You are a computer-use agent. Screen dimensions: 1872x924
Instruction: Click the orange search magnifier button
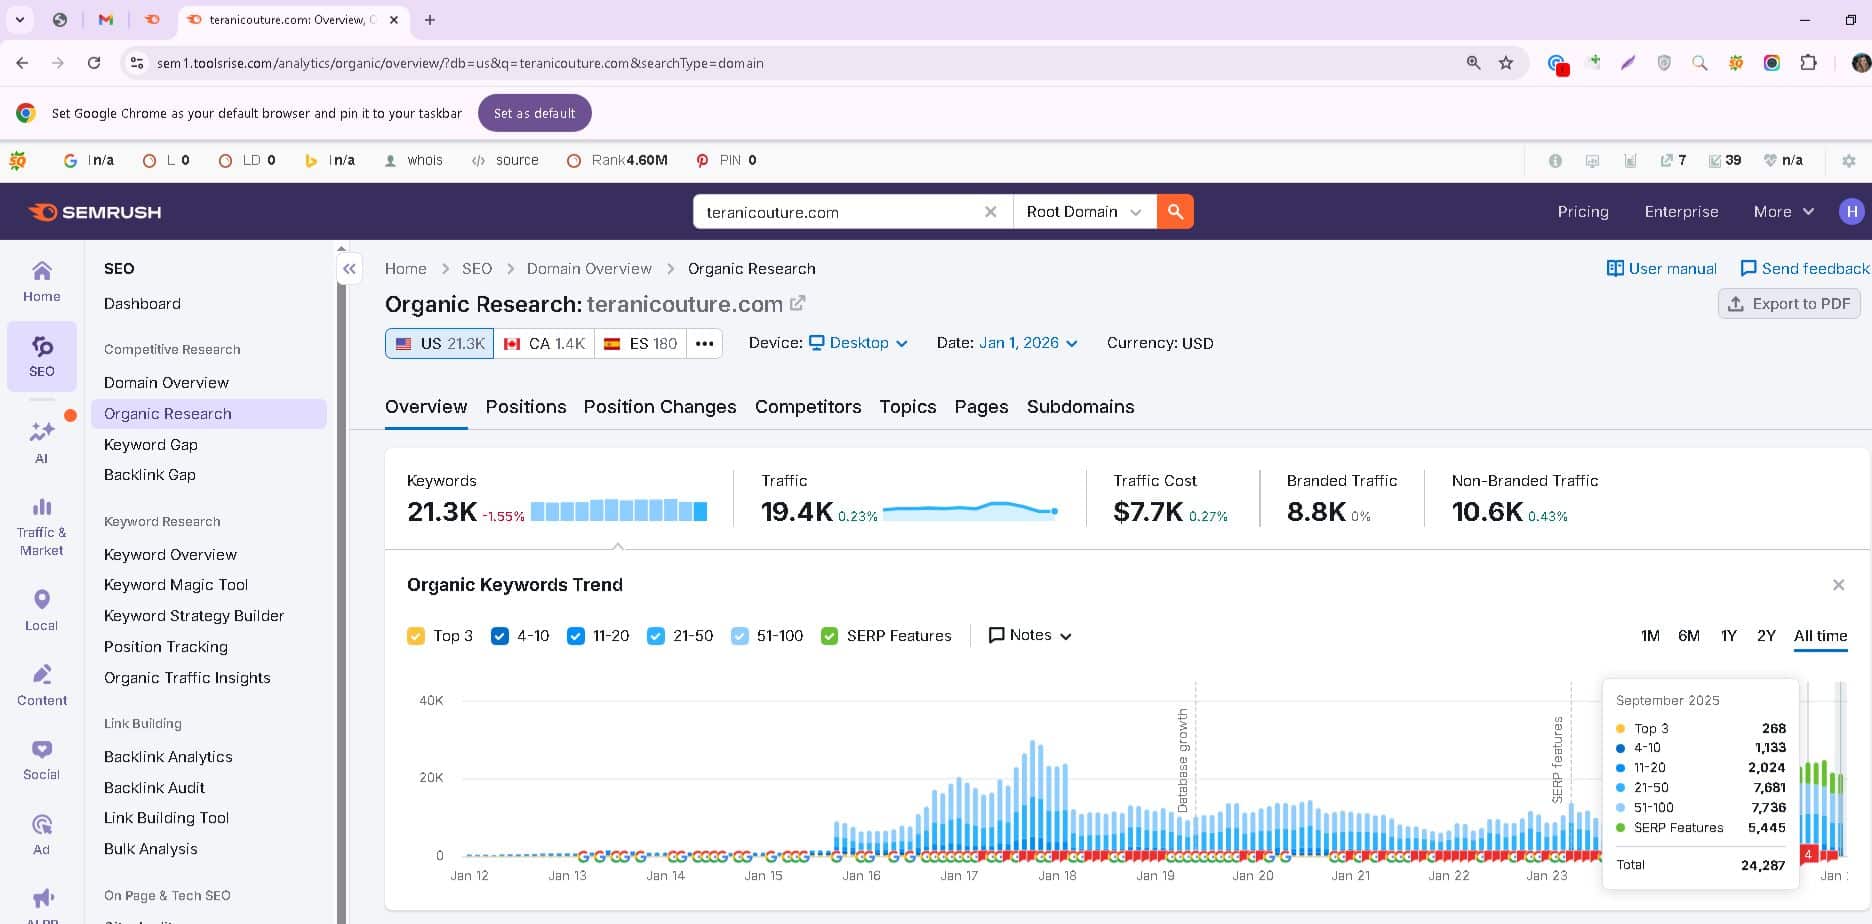(1175, 212)
